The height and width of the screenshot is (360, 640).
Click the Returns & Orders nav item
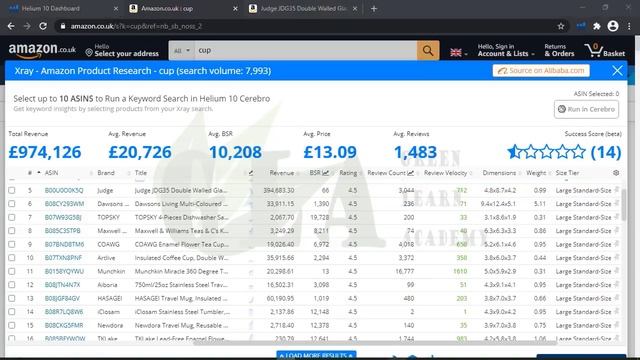(x=559, y=50)
